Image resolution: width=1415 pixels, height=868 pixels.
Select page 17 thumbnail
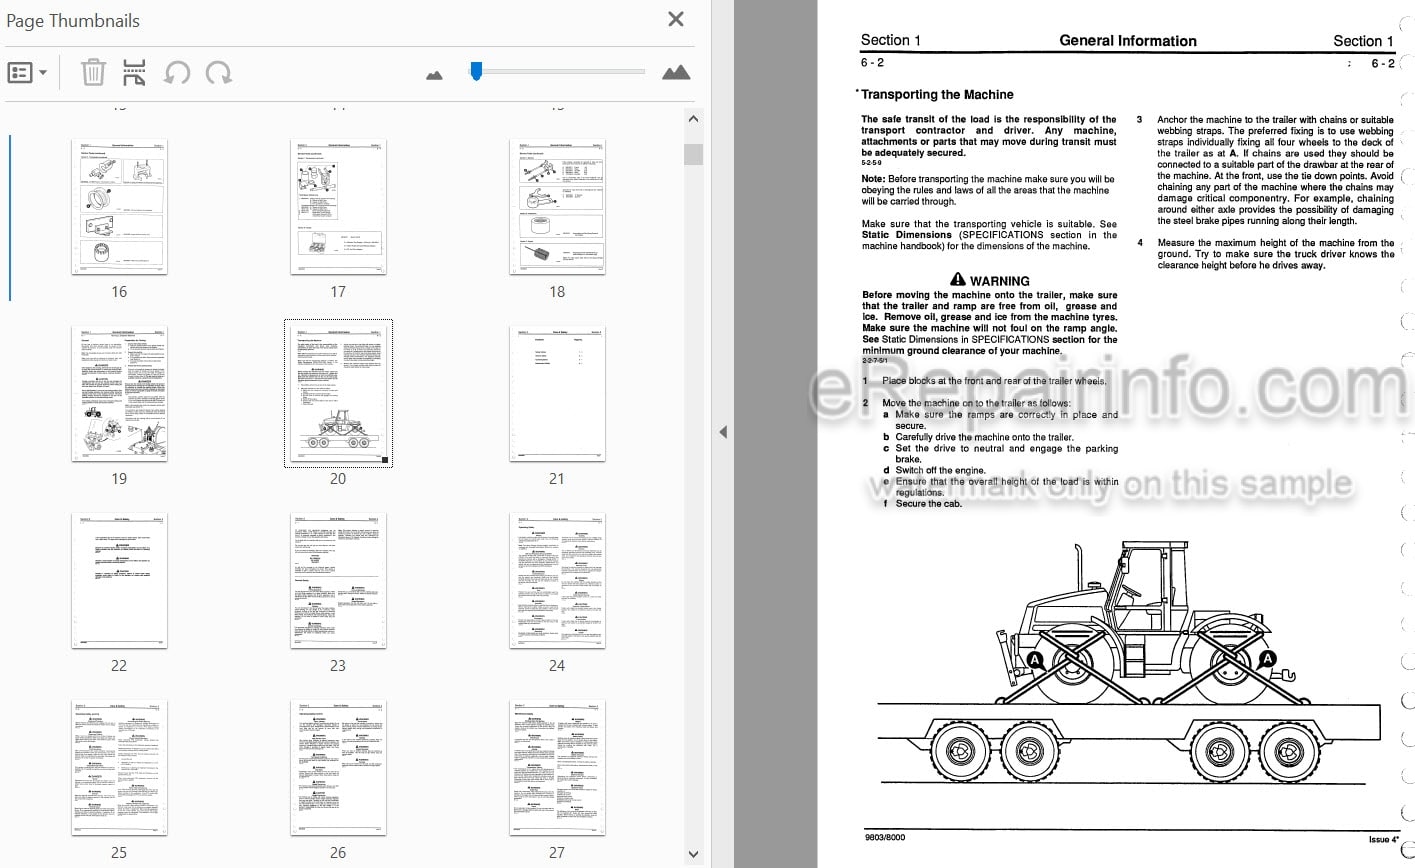[338, 207]
